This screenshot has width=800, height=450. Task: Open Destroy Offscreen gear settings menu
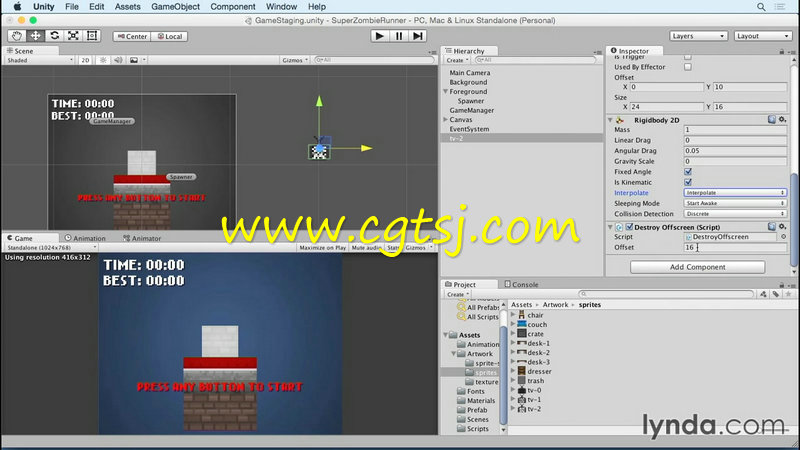click(782, 227)
